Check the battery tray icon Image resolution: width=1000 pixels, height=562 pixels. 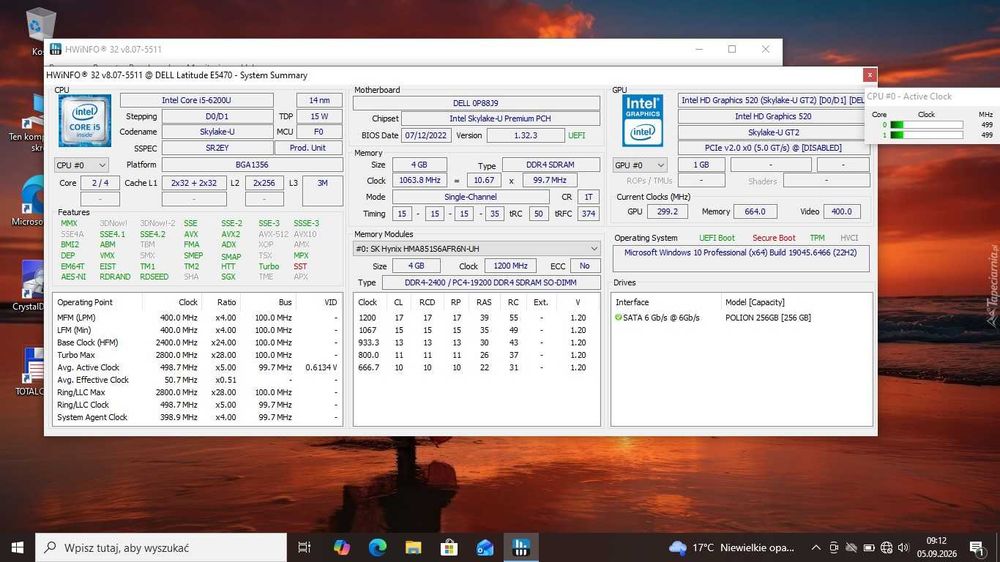pos(869,547)
